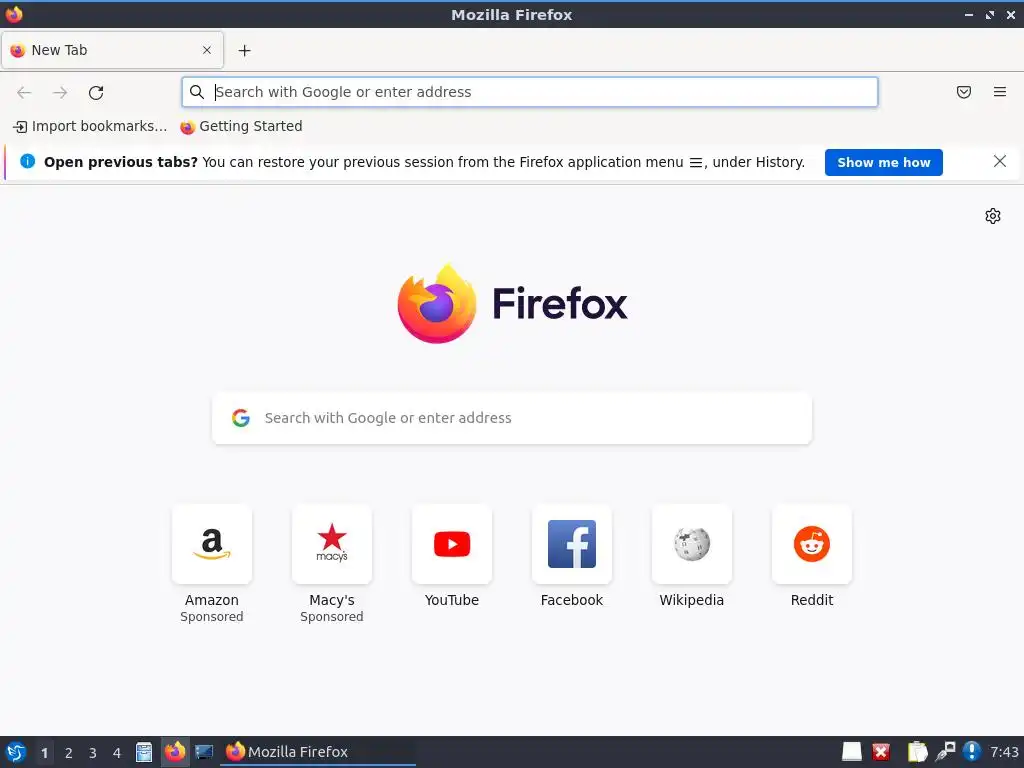Click the blue notification alert tray icon
This screenshot has height=768, width=1024.
coord(972,752)
